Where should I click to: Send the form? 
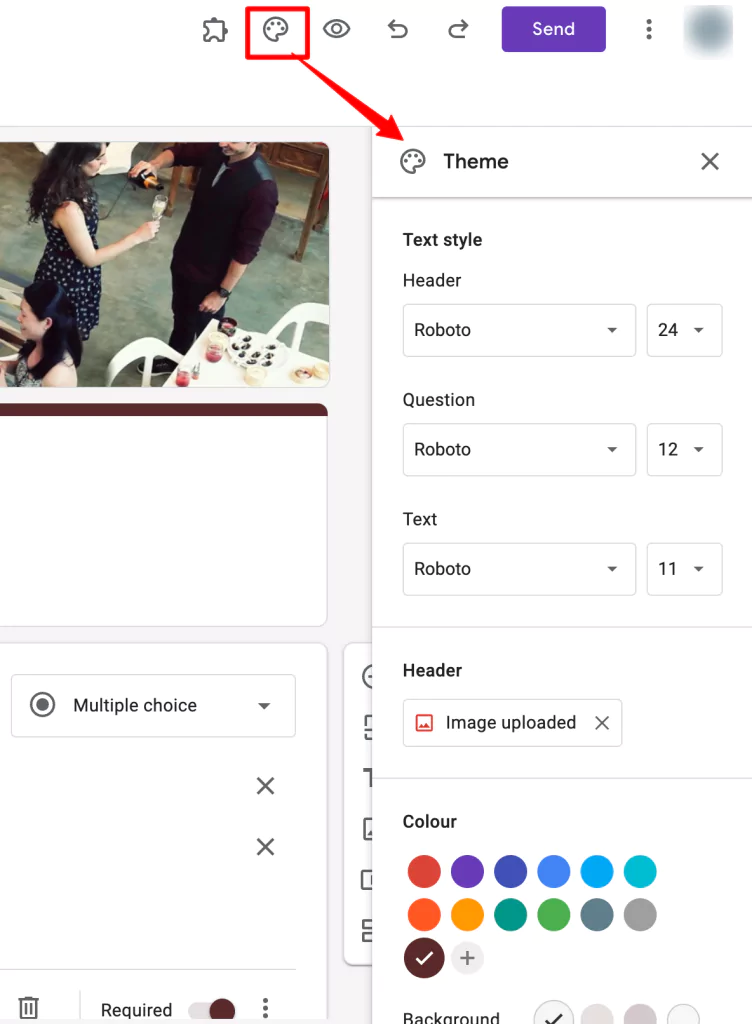point(554,29)
